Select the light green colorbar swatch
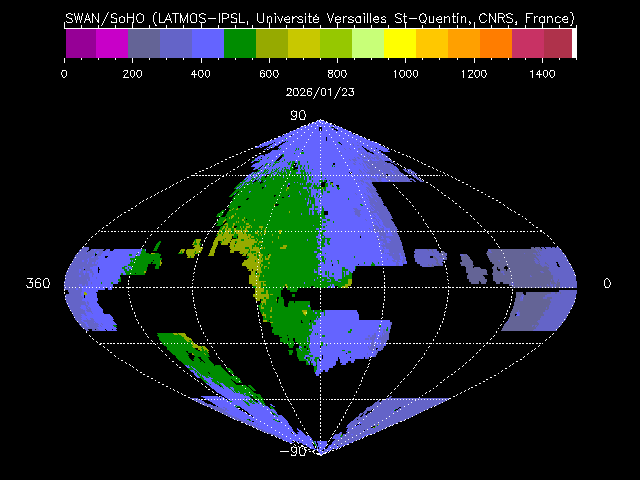640x480 pixels. point(368,43)
